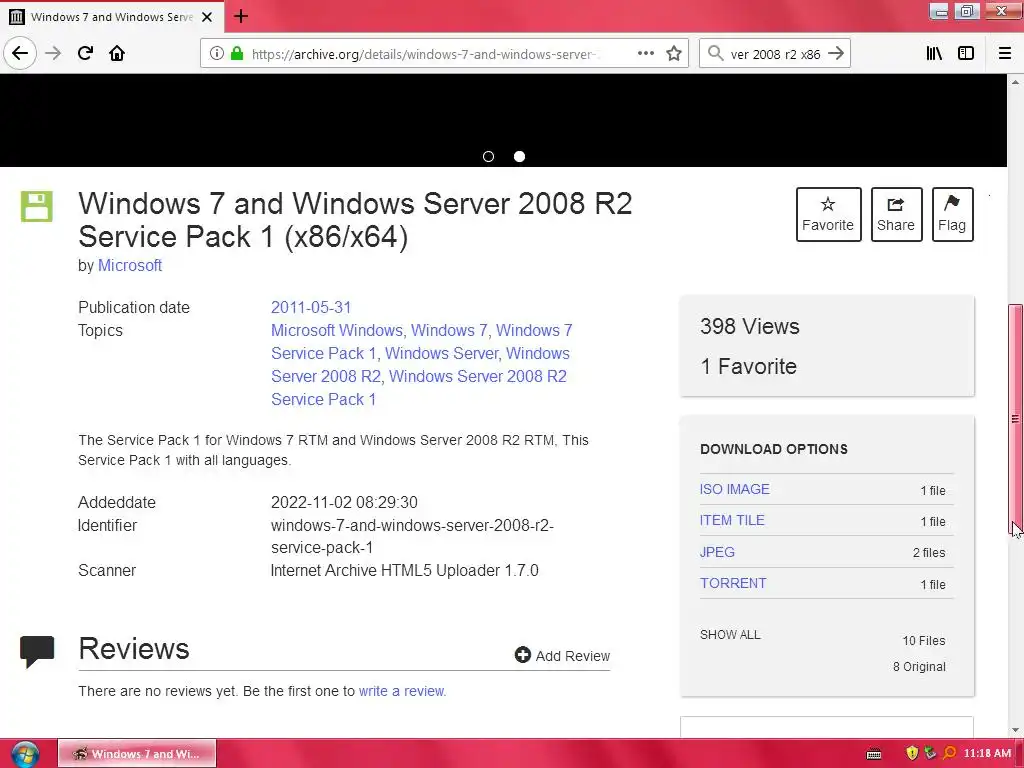Click the green secure connection padlock
This screenshot has width=1024, height=768.
click(x=237, y=54)
